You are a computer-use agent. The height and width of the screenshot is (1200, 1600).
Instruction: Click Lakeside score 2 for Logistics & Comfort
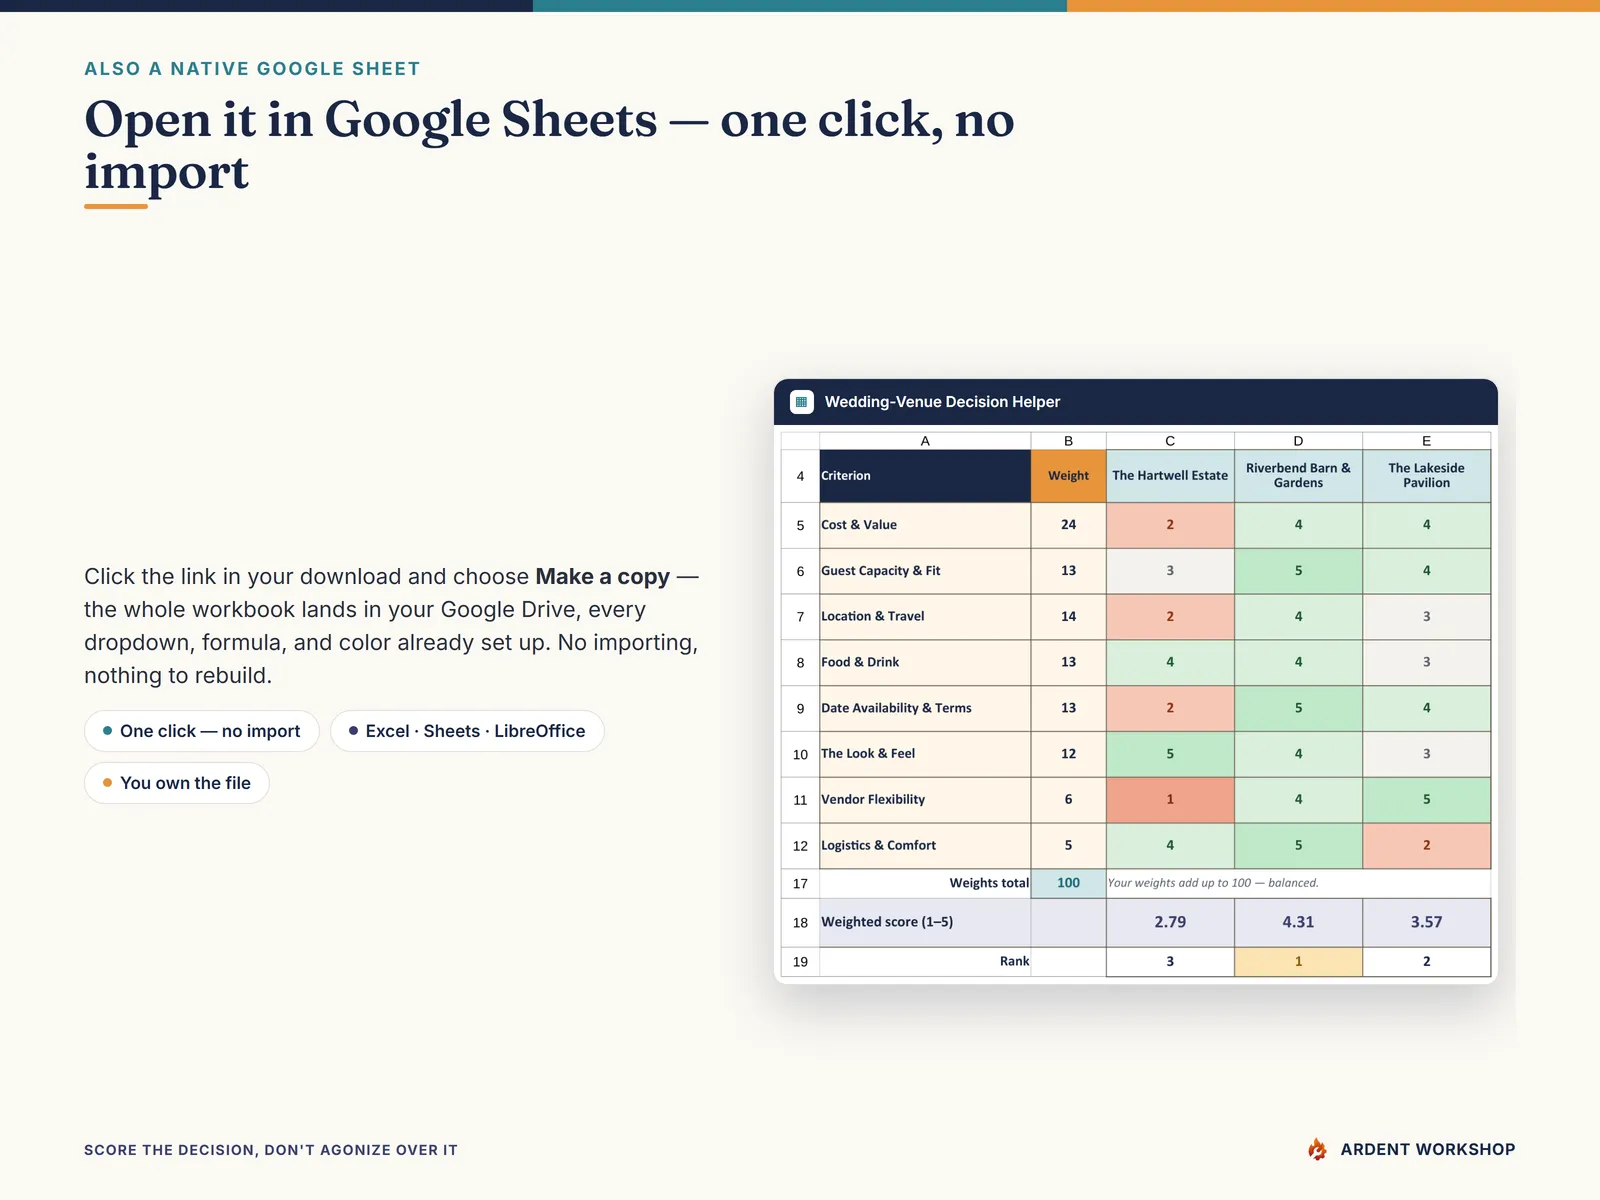click(x=1426, y=846)
